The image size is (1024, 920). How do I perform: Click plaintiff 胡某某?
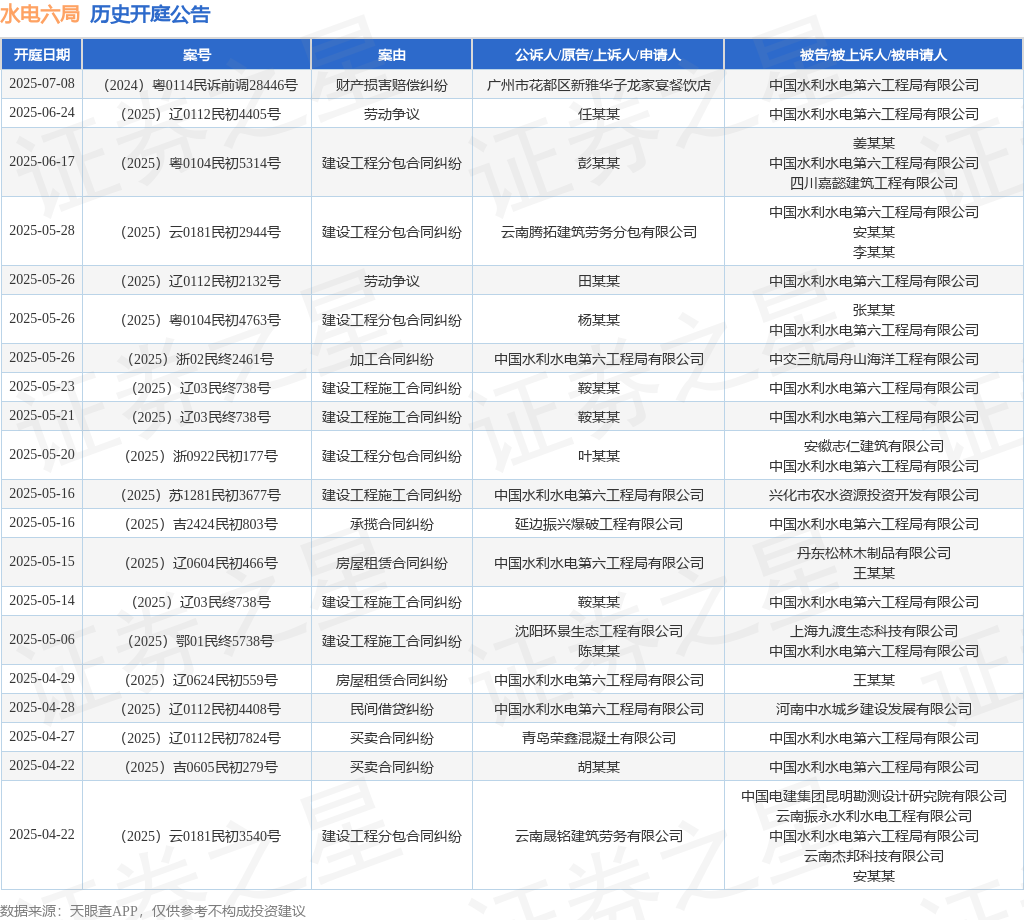click(x=598, y=767)
